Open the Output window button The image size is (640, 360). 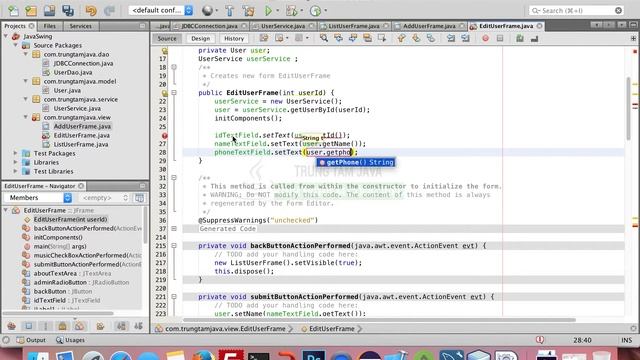[x=31, y=340]
